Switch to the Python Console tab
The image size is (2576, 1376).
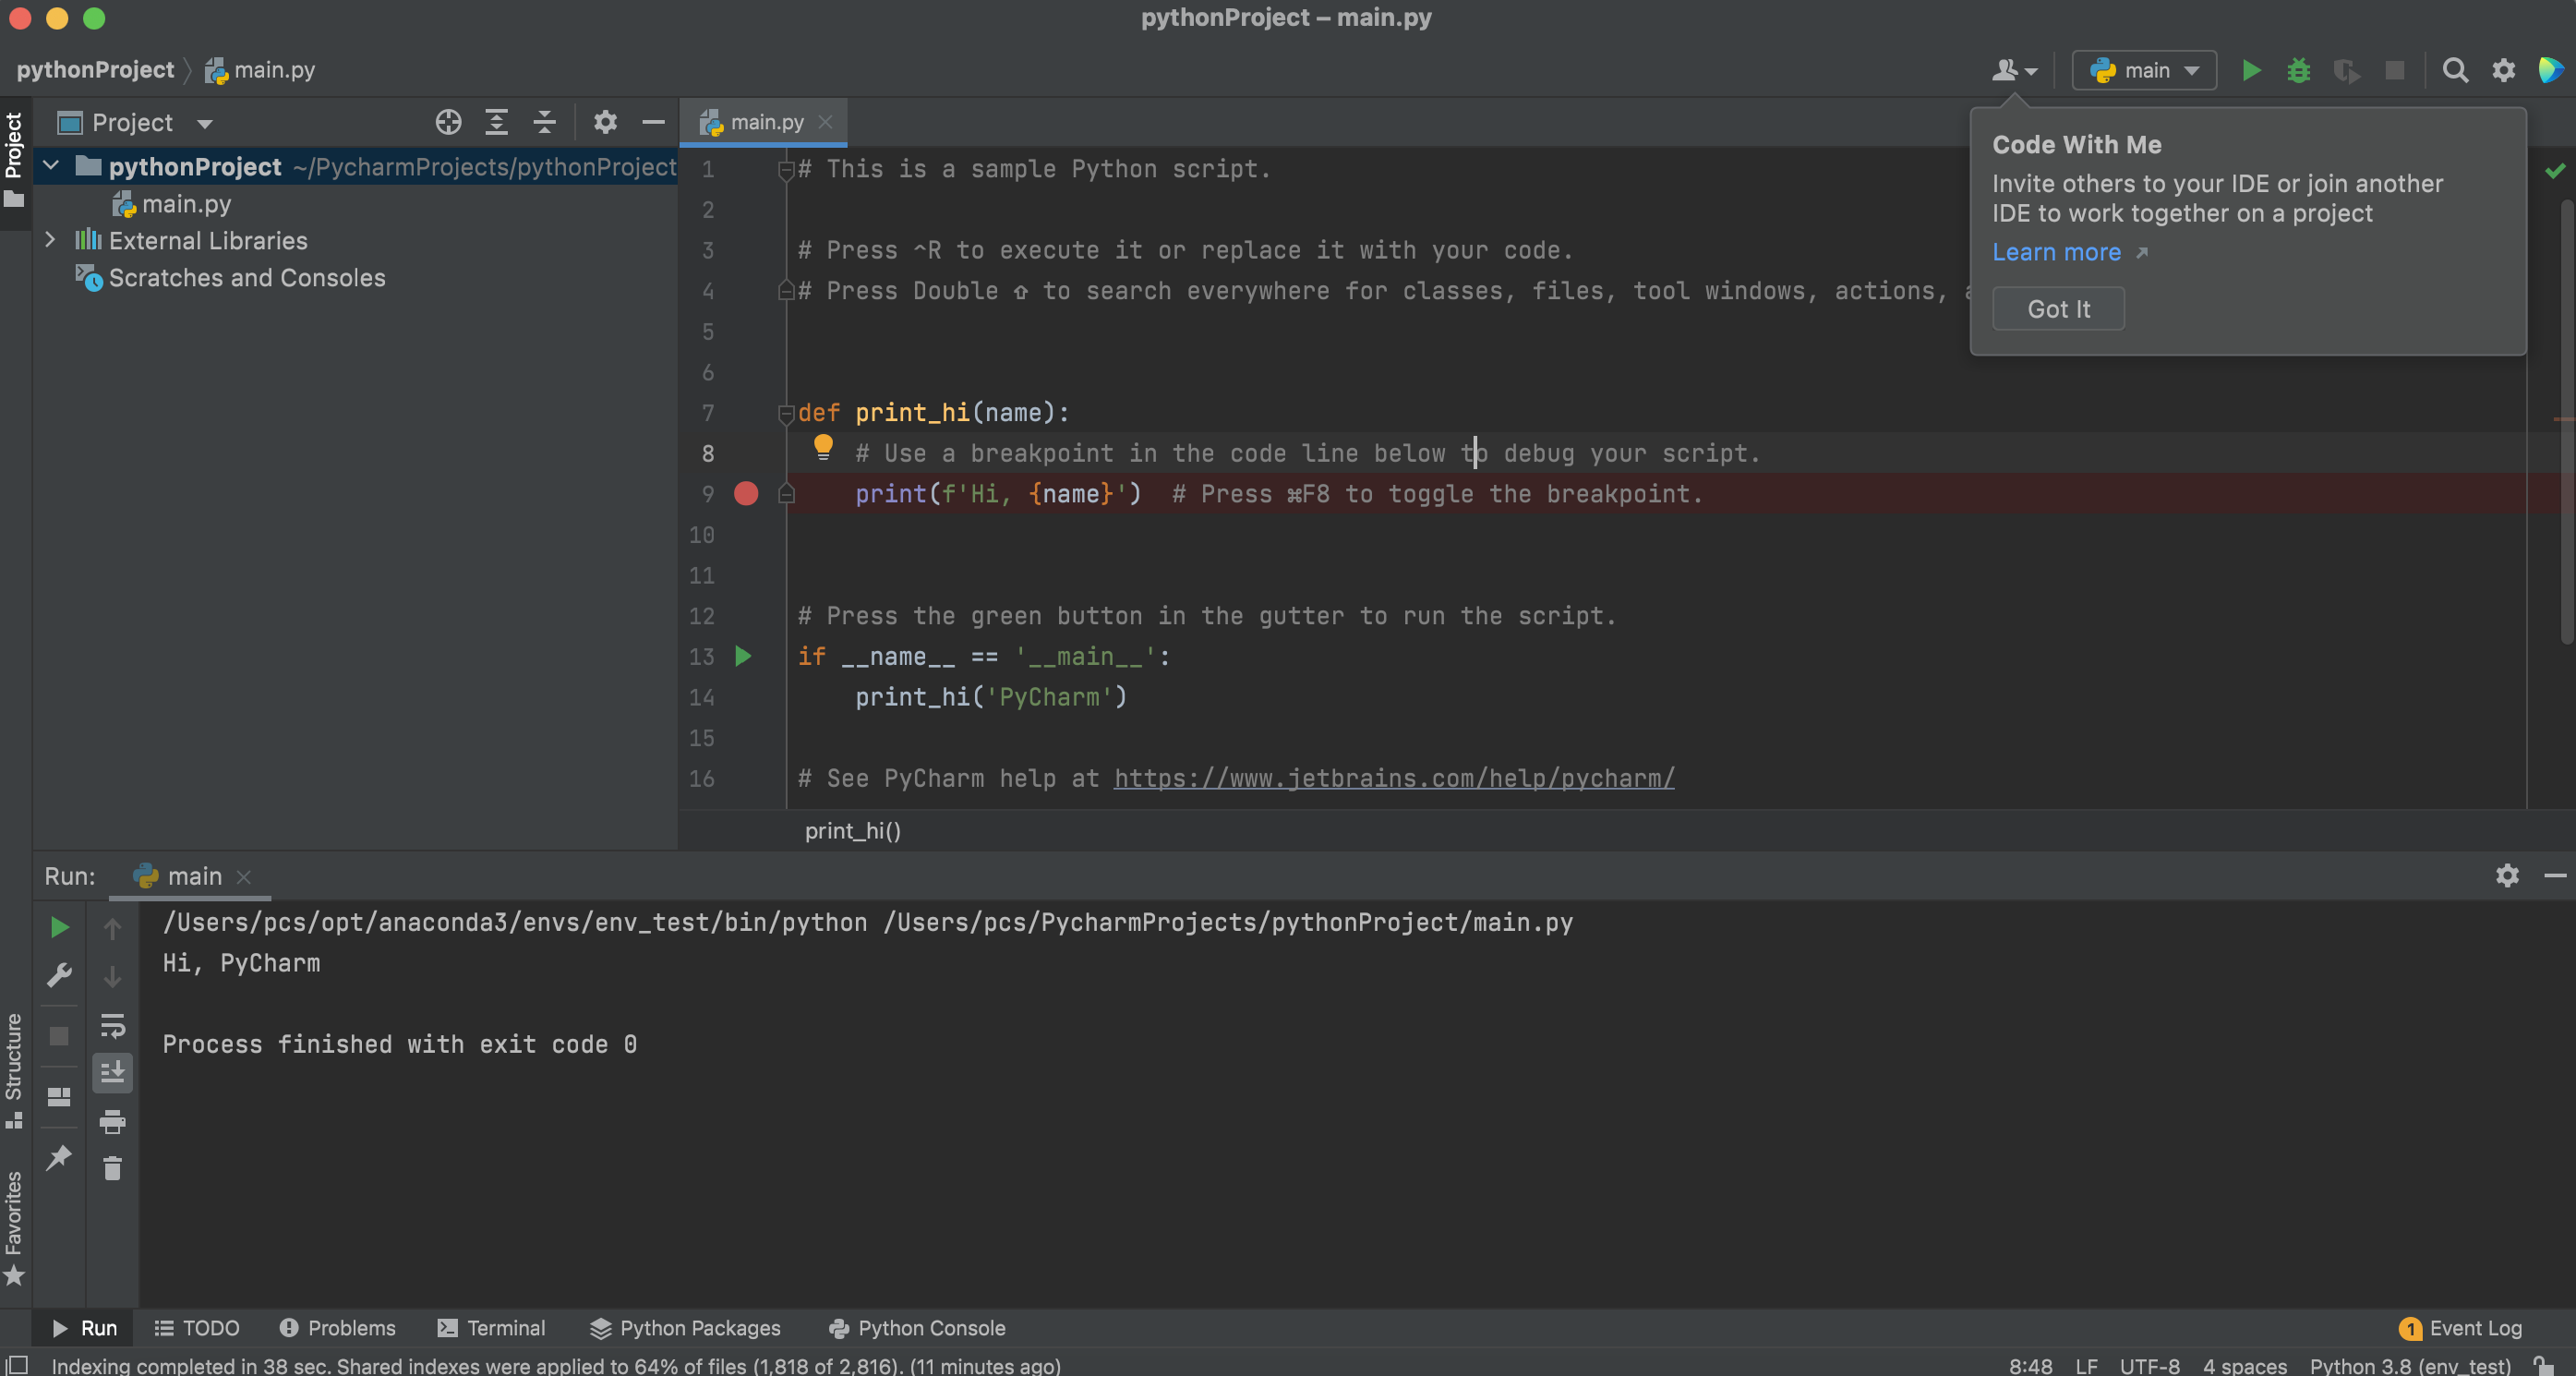pos(918,1328)
